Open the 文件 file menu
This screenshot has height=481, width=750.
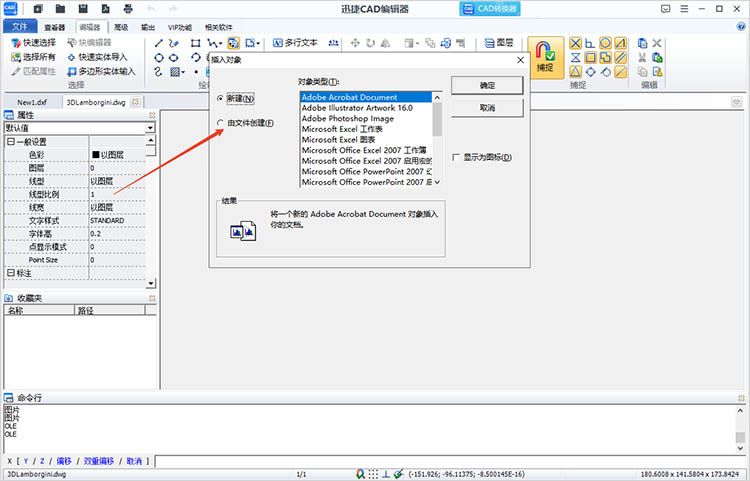20,27
